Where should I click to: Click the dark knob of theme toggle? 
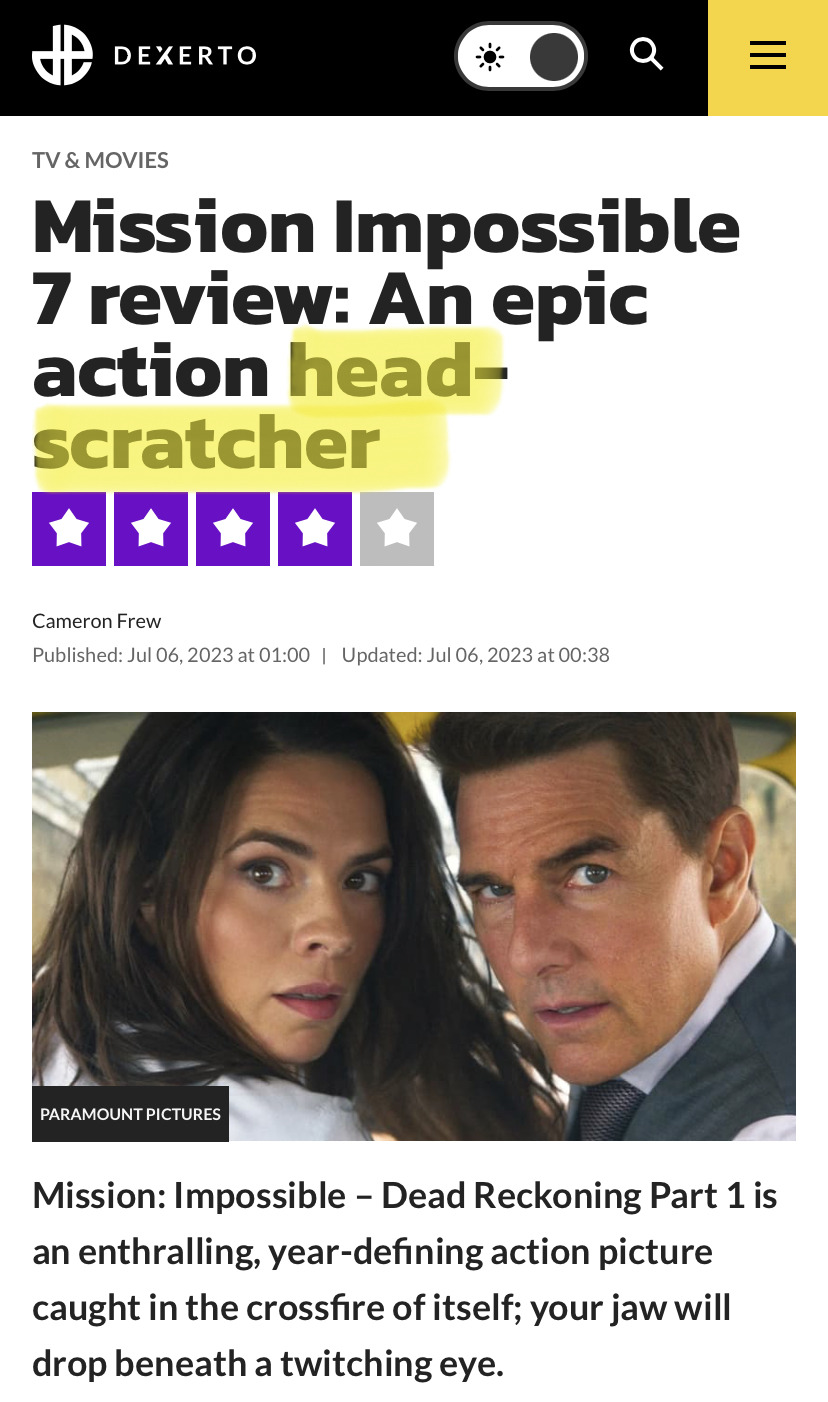[553, 57]
